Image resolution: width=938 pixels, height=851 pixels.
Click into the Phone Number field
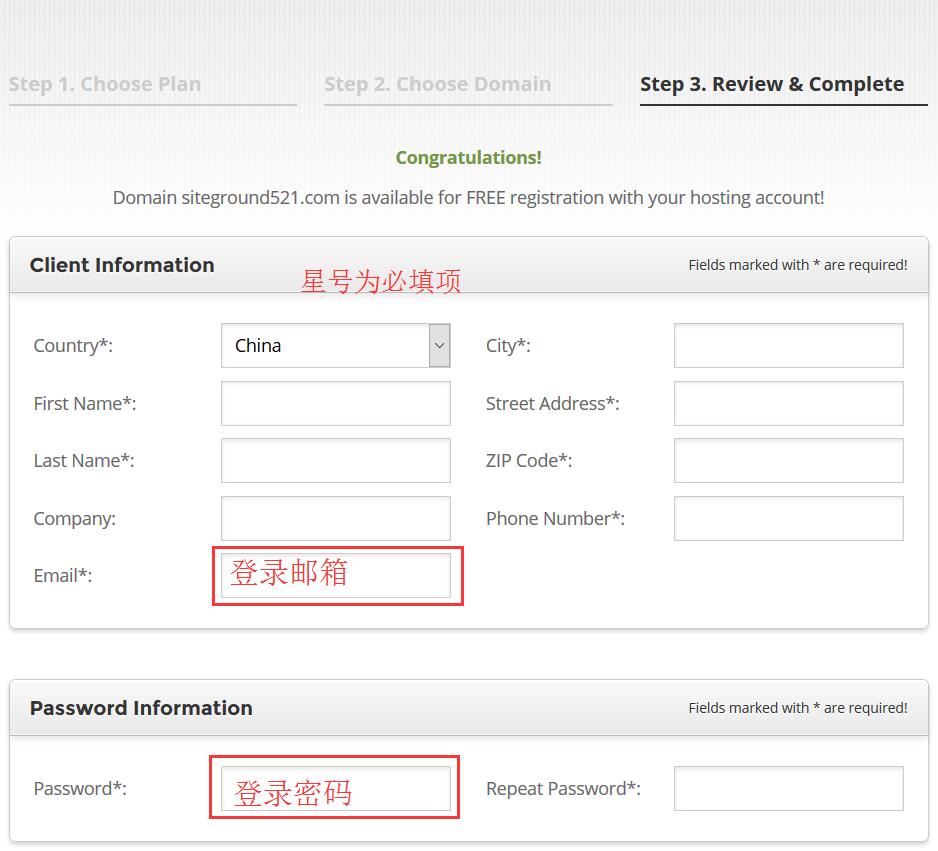pyautogui.click(x=788, y=519)
